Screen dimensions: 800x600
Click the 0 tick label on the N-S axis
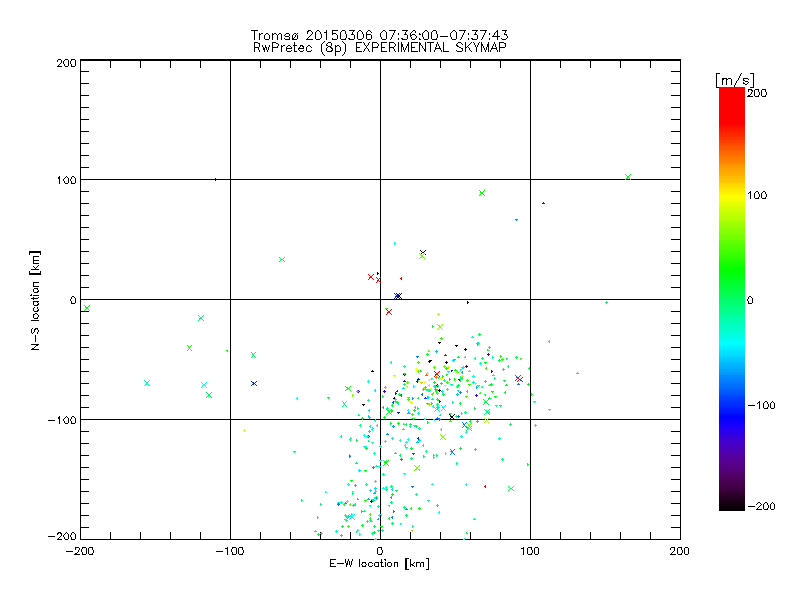(73, 300)
